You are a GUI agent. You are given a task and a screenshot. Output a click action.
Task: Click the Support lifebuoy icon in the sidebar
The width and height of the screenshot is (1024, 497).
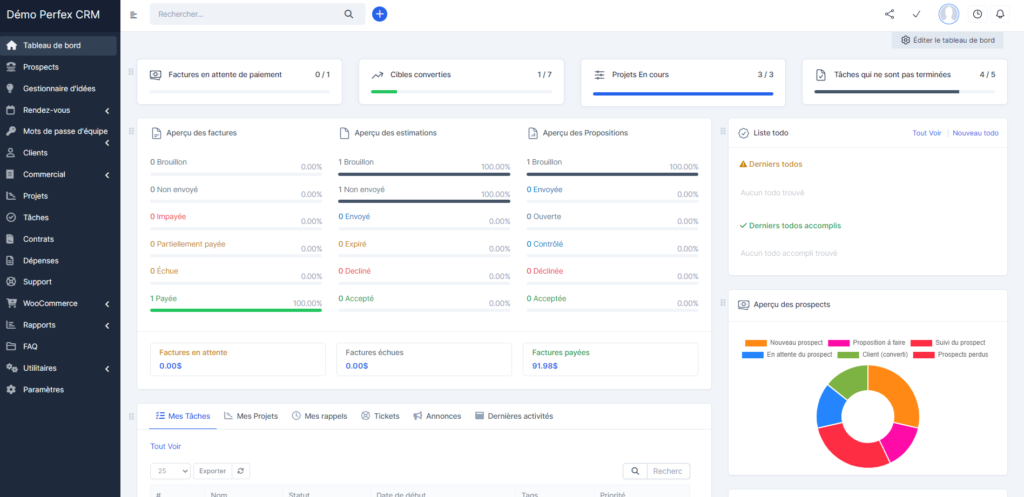click(10, 282)
